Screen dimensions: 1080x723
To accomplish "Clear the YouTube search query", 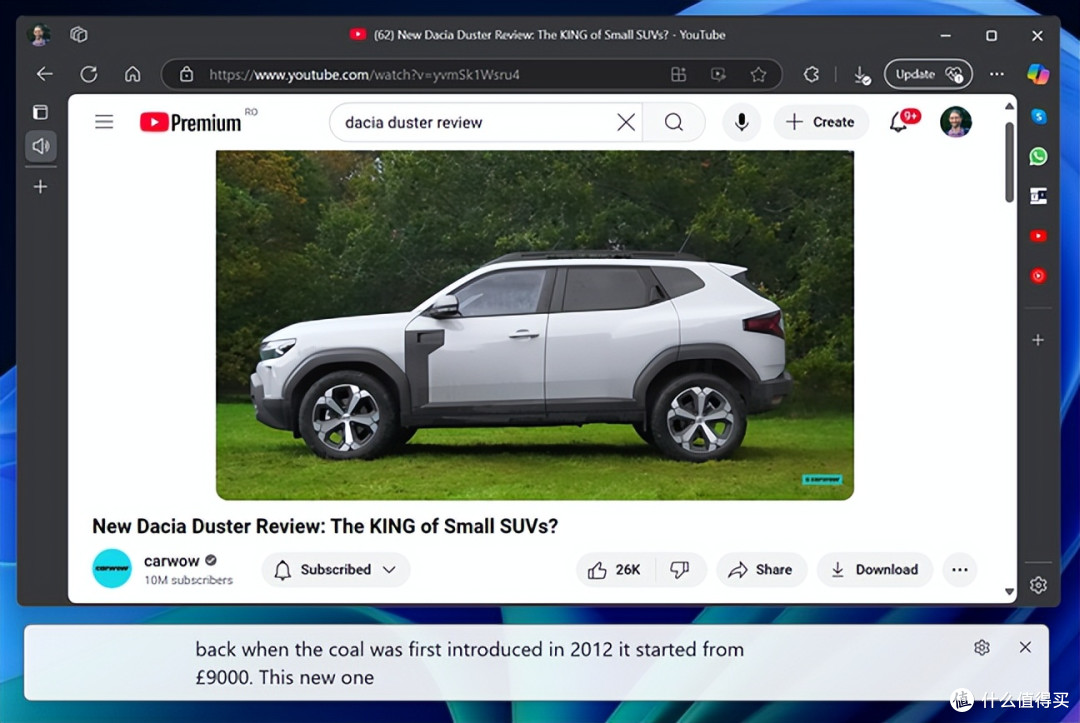I will (626, 123).
